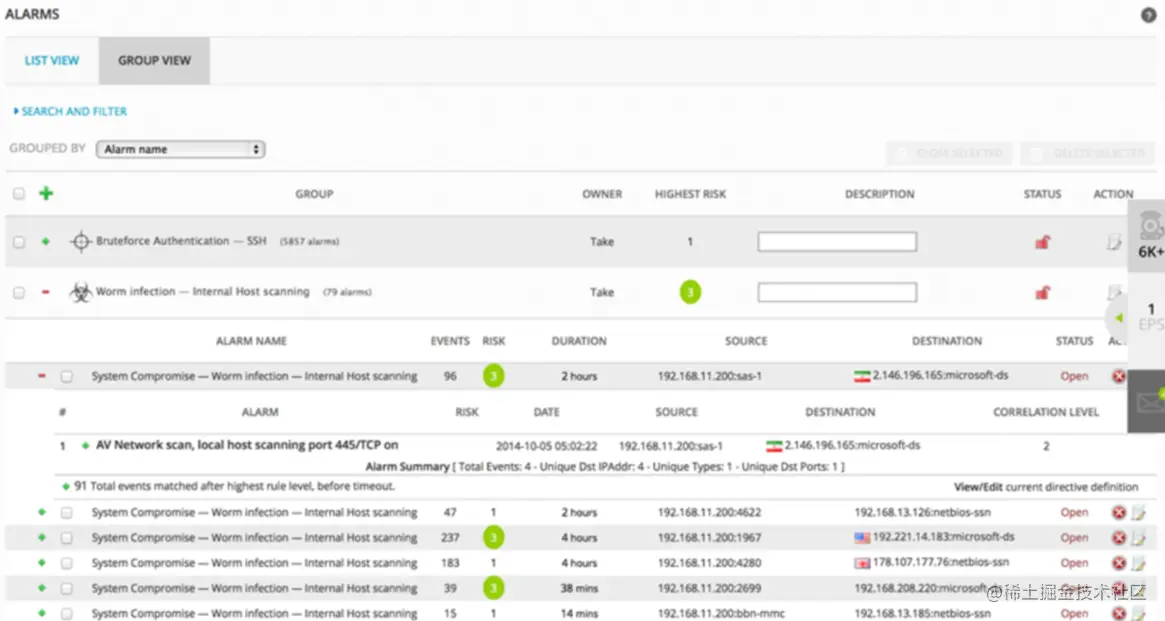Click the green risk badge on the 96-event alarm
The image size is (1165, 621).
493,376
